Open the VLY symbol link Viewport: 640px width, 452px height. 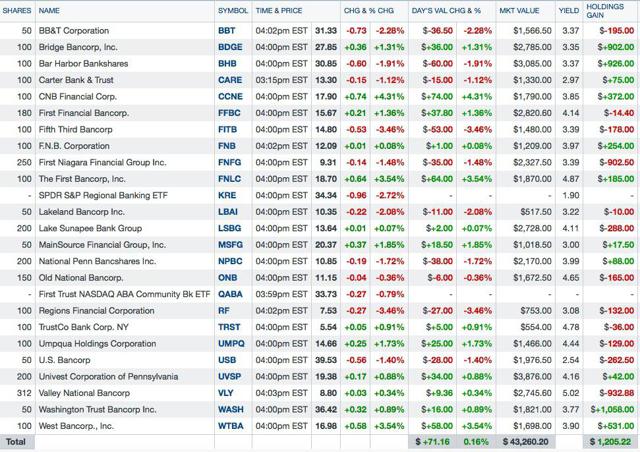click(x=226, y=393)
